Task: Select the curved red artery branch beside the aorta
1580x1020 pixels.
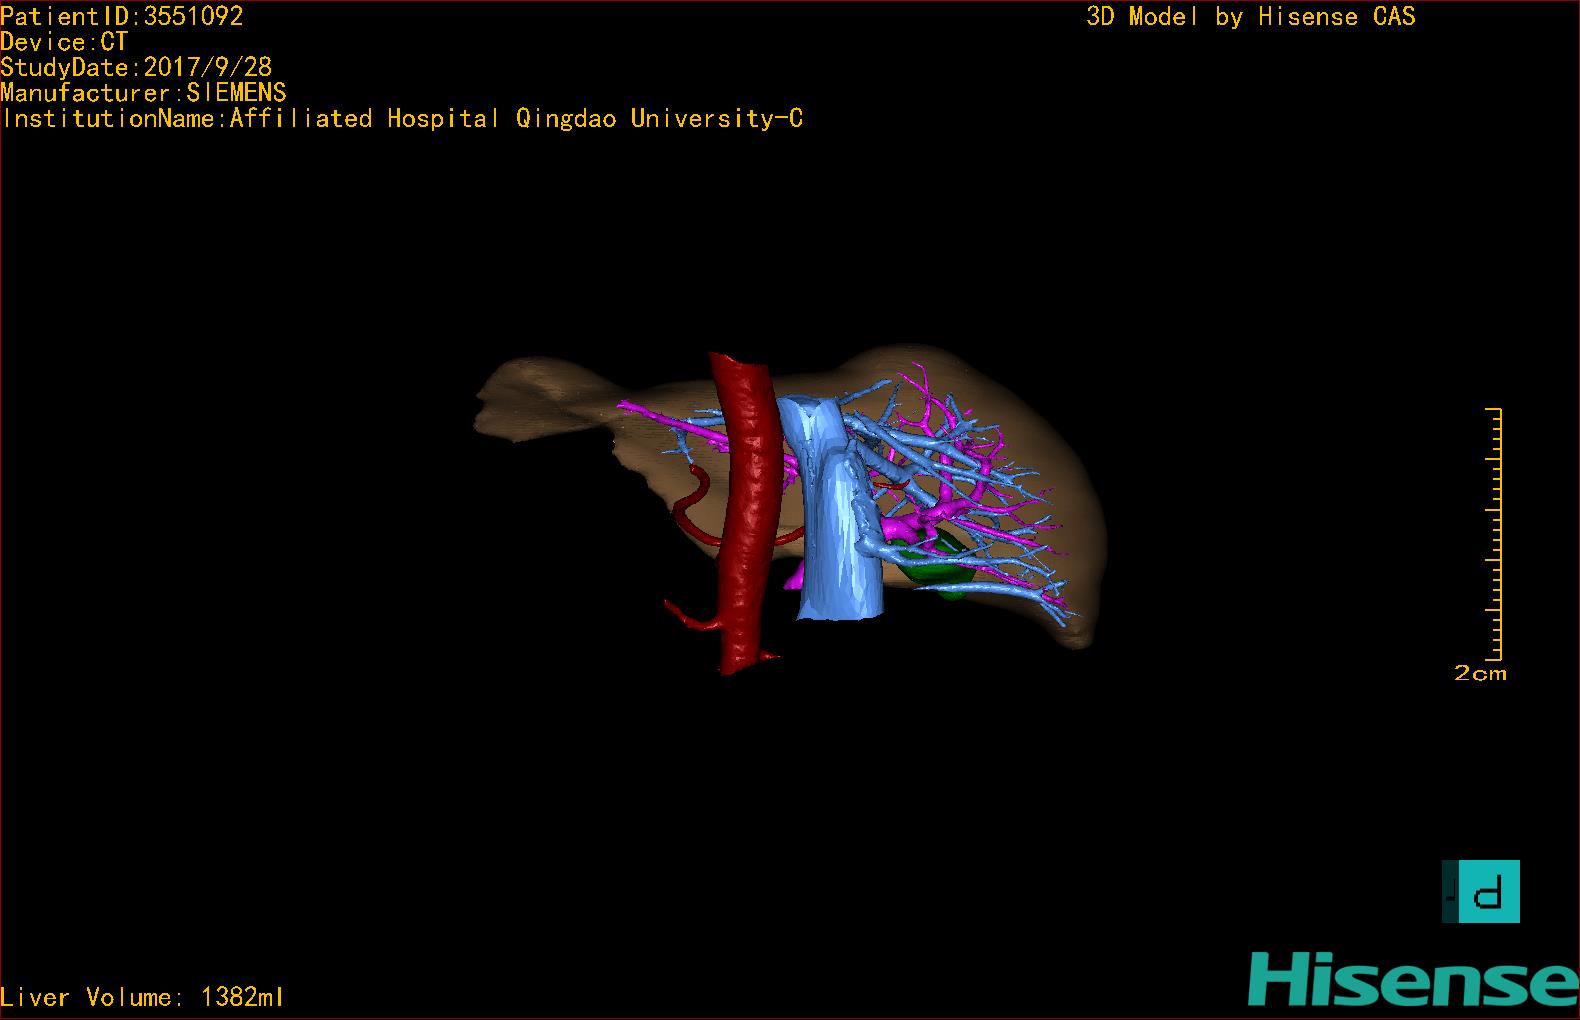Action: 691,505
